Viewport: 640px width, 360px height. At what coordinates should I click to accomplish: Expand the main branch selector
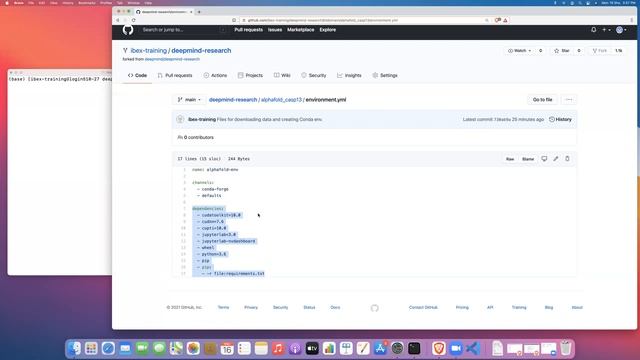pyautogui.click(x=189, y=100)
